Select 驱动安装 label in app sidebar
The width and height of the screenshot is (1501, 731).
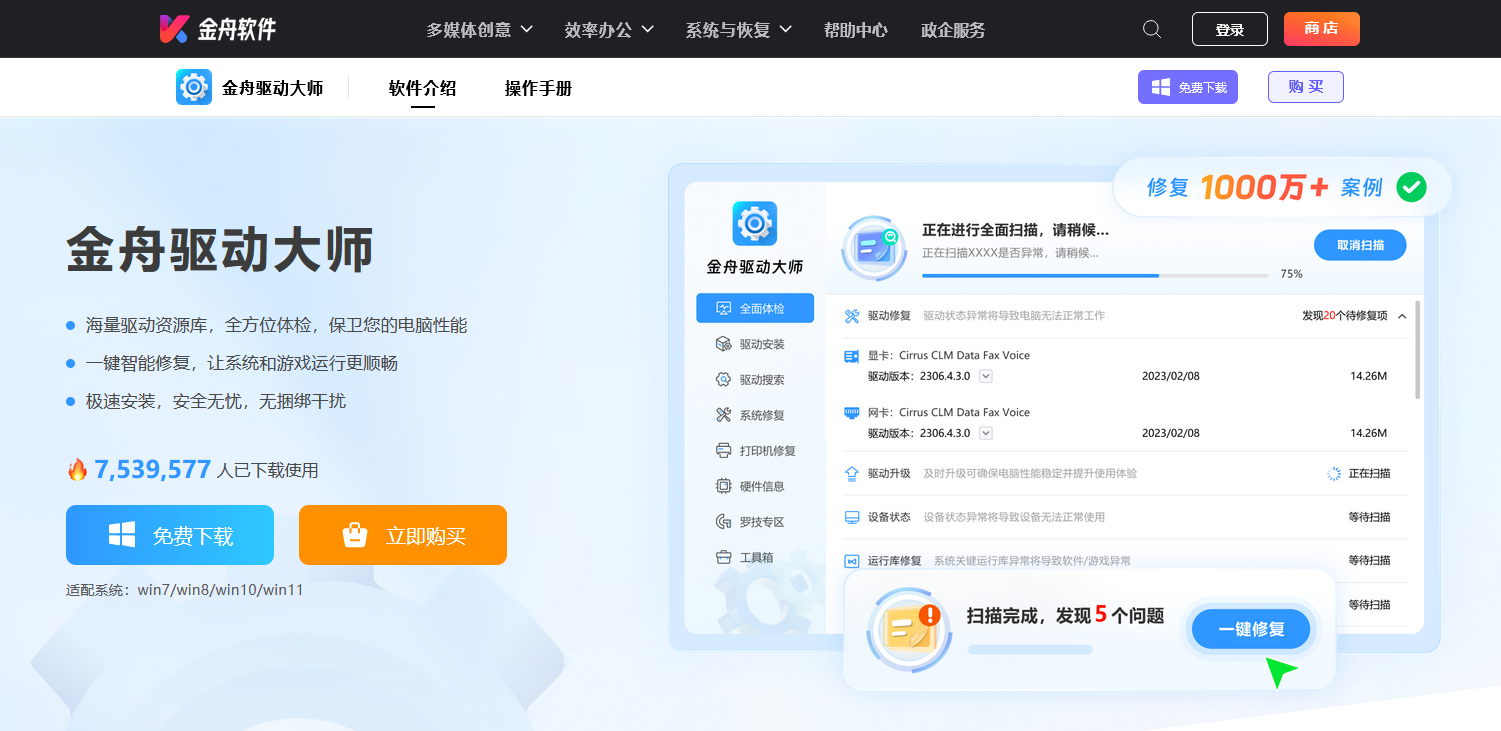coord(762,345)
